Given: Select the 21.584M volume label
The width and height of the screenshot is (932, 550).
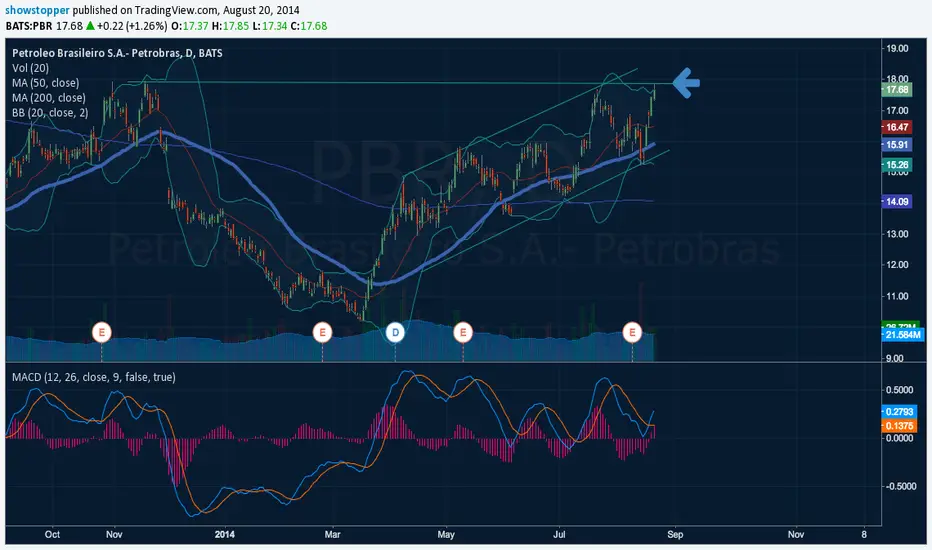Looking at the screenshot, I should (902, 335).
